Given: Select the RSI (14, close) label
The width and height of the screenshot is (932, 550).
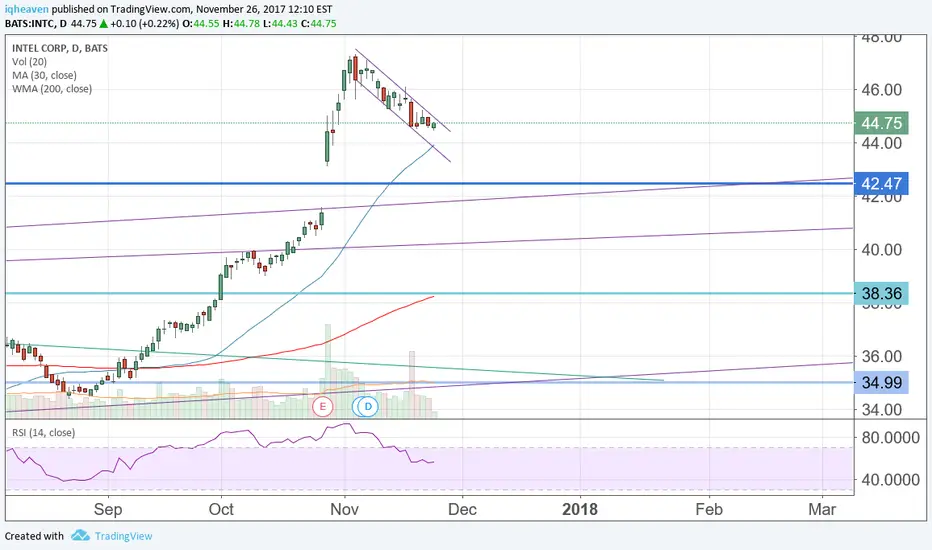Looking at the screenshot, I should tap(43, 433).
